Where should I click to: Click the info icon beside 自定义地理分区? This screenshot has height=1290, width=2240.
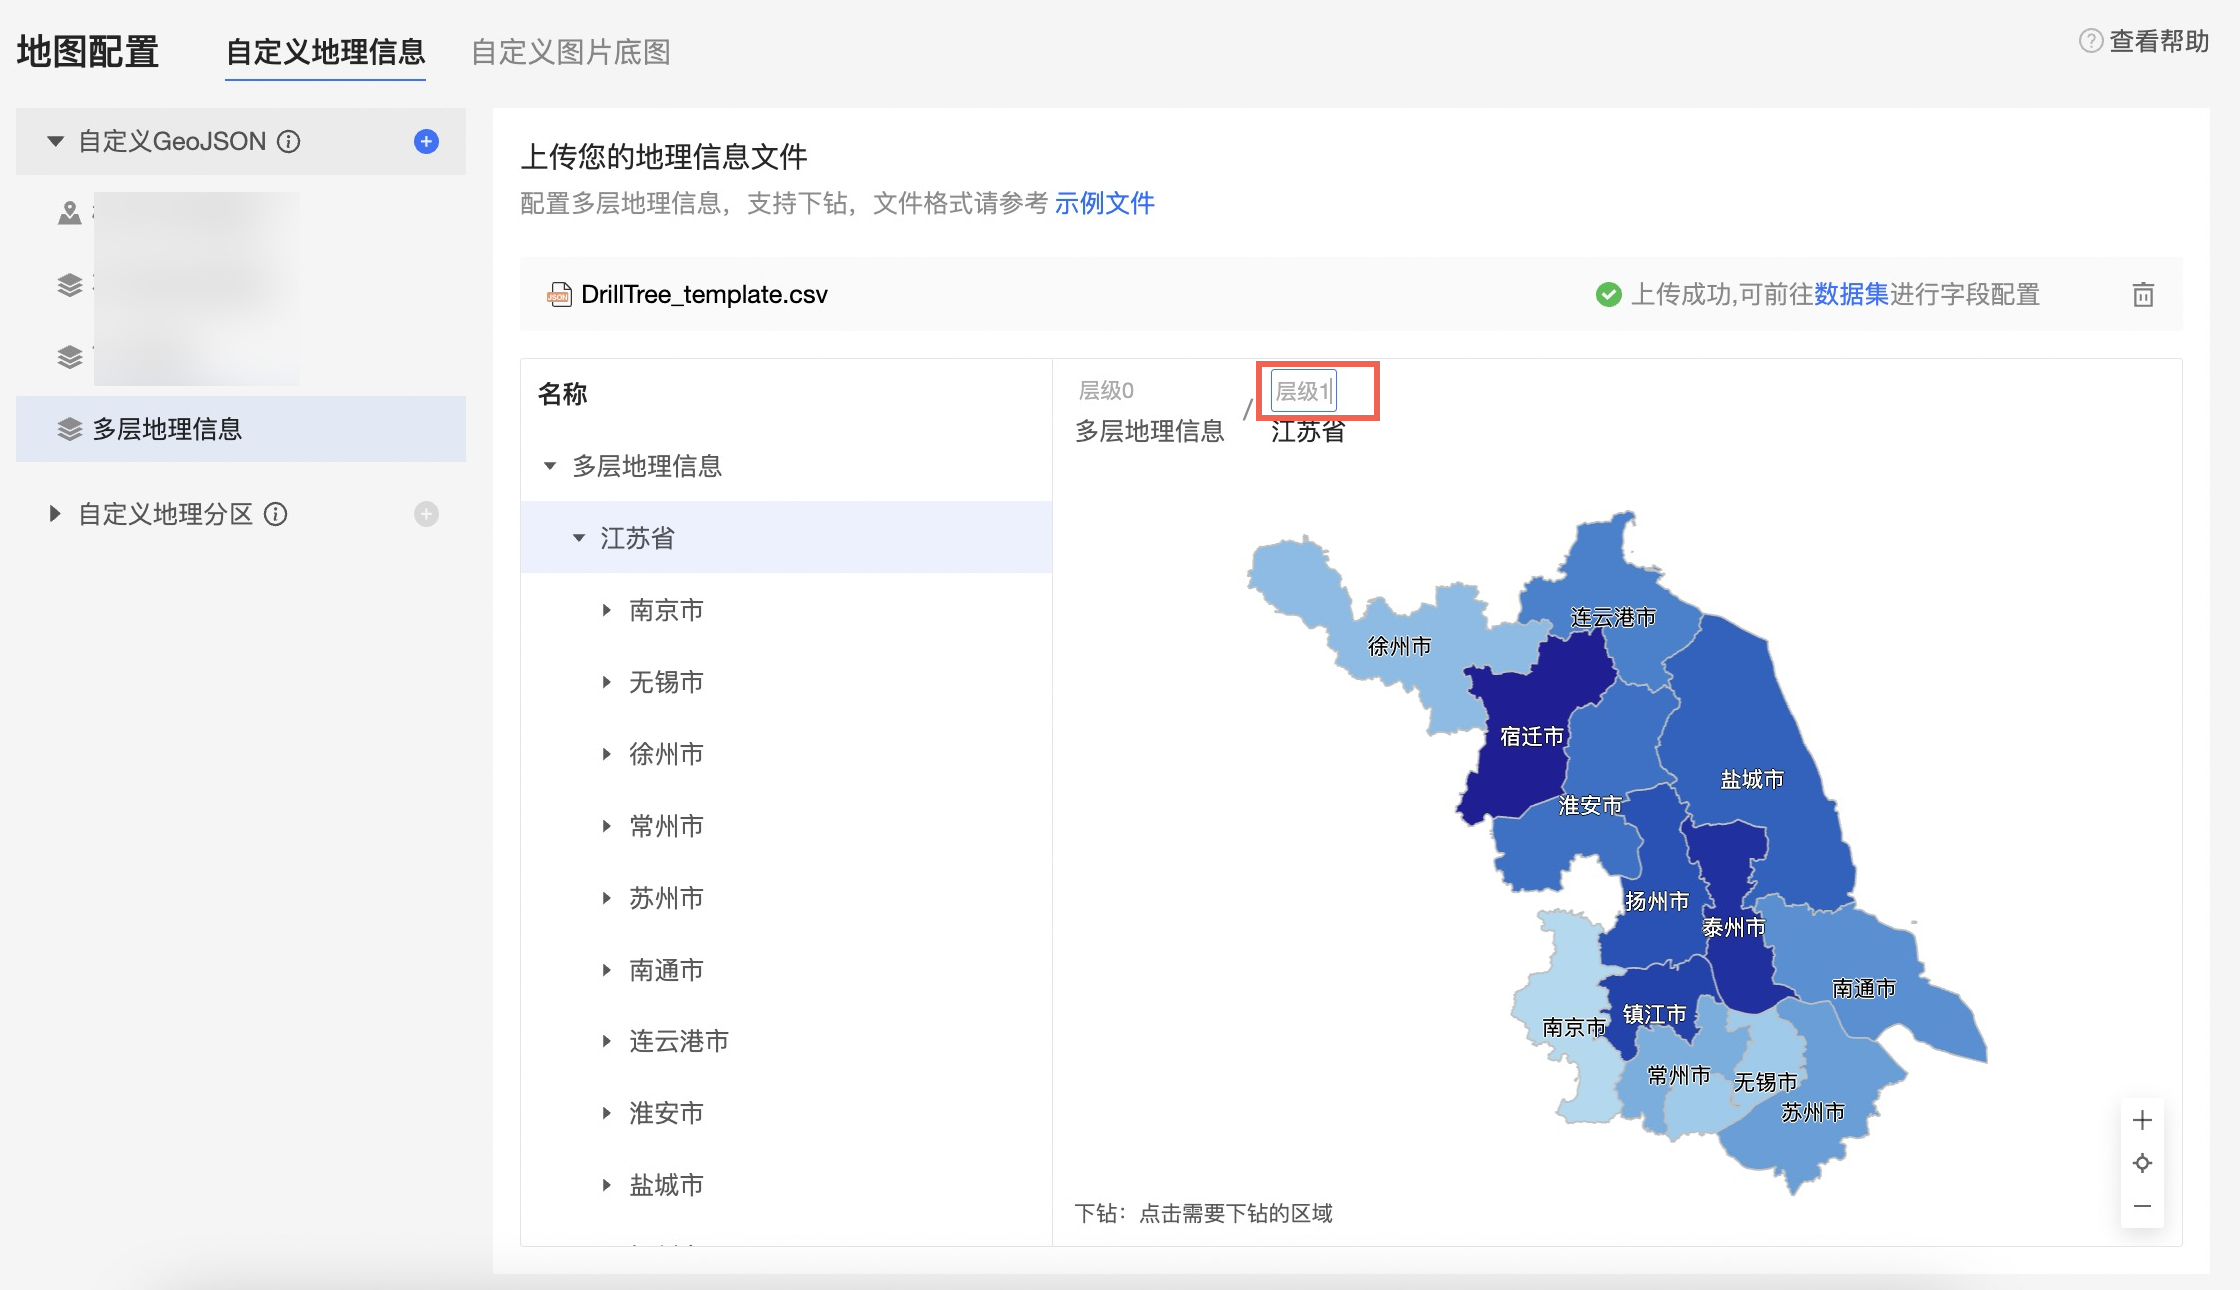[x=276, y=514]
